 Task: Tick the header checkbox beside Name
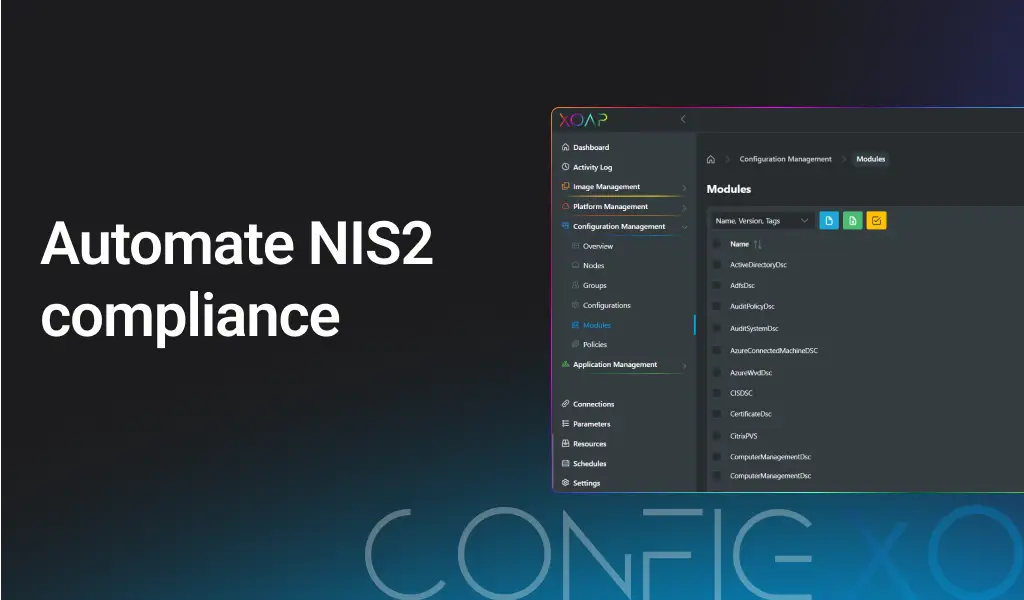tap(717, 244)
